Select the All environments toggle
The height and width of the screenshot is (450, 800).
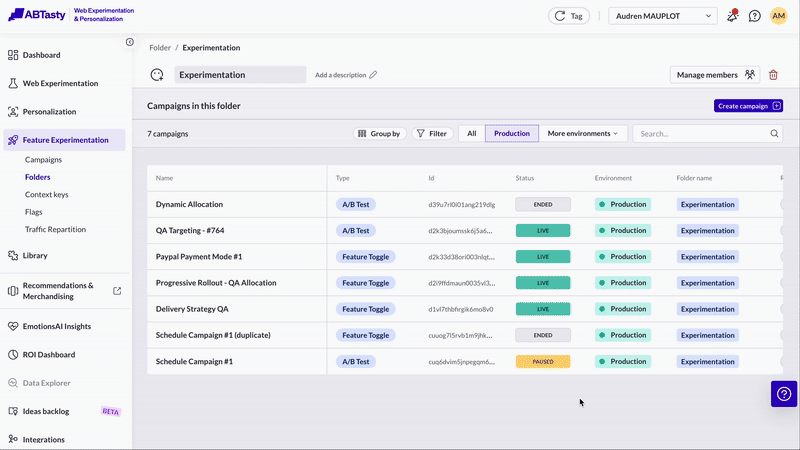471,133
